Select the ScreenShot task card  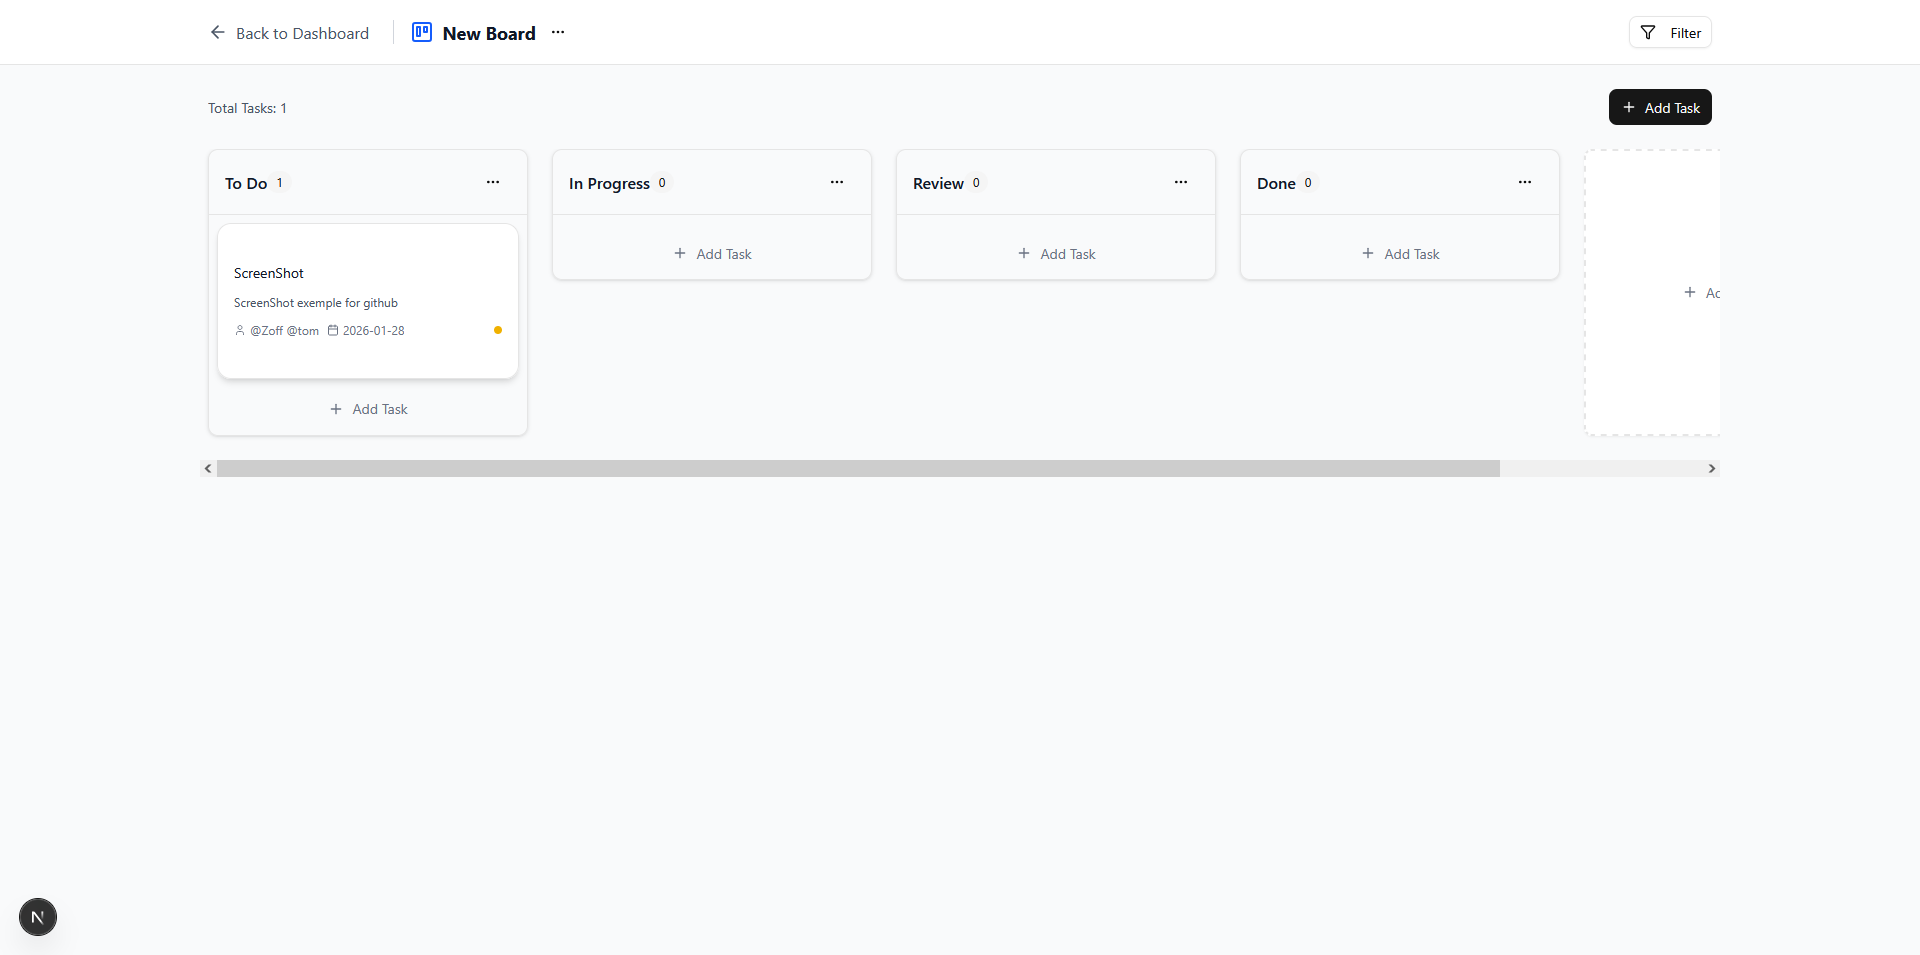point(367,300)
